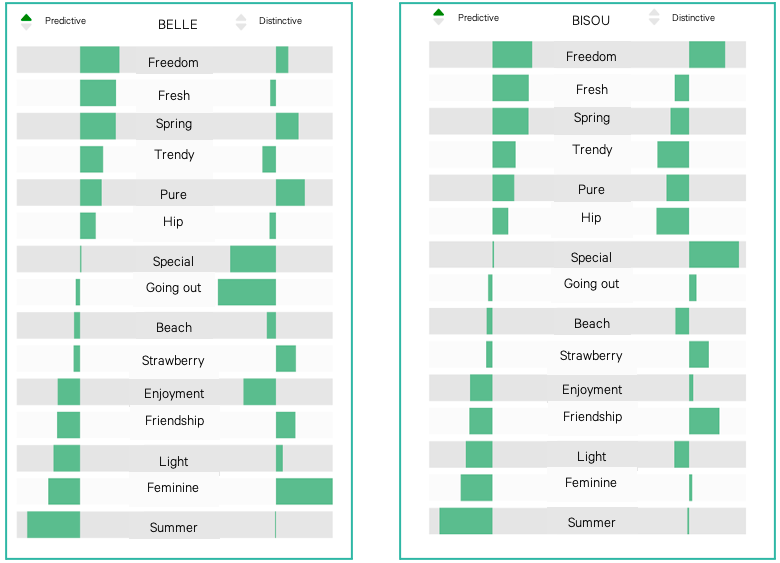Click the green up arrow beside Predictive in BELLE

click(x=26, y=16)
